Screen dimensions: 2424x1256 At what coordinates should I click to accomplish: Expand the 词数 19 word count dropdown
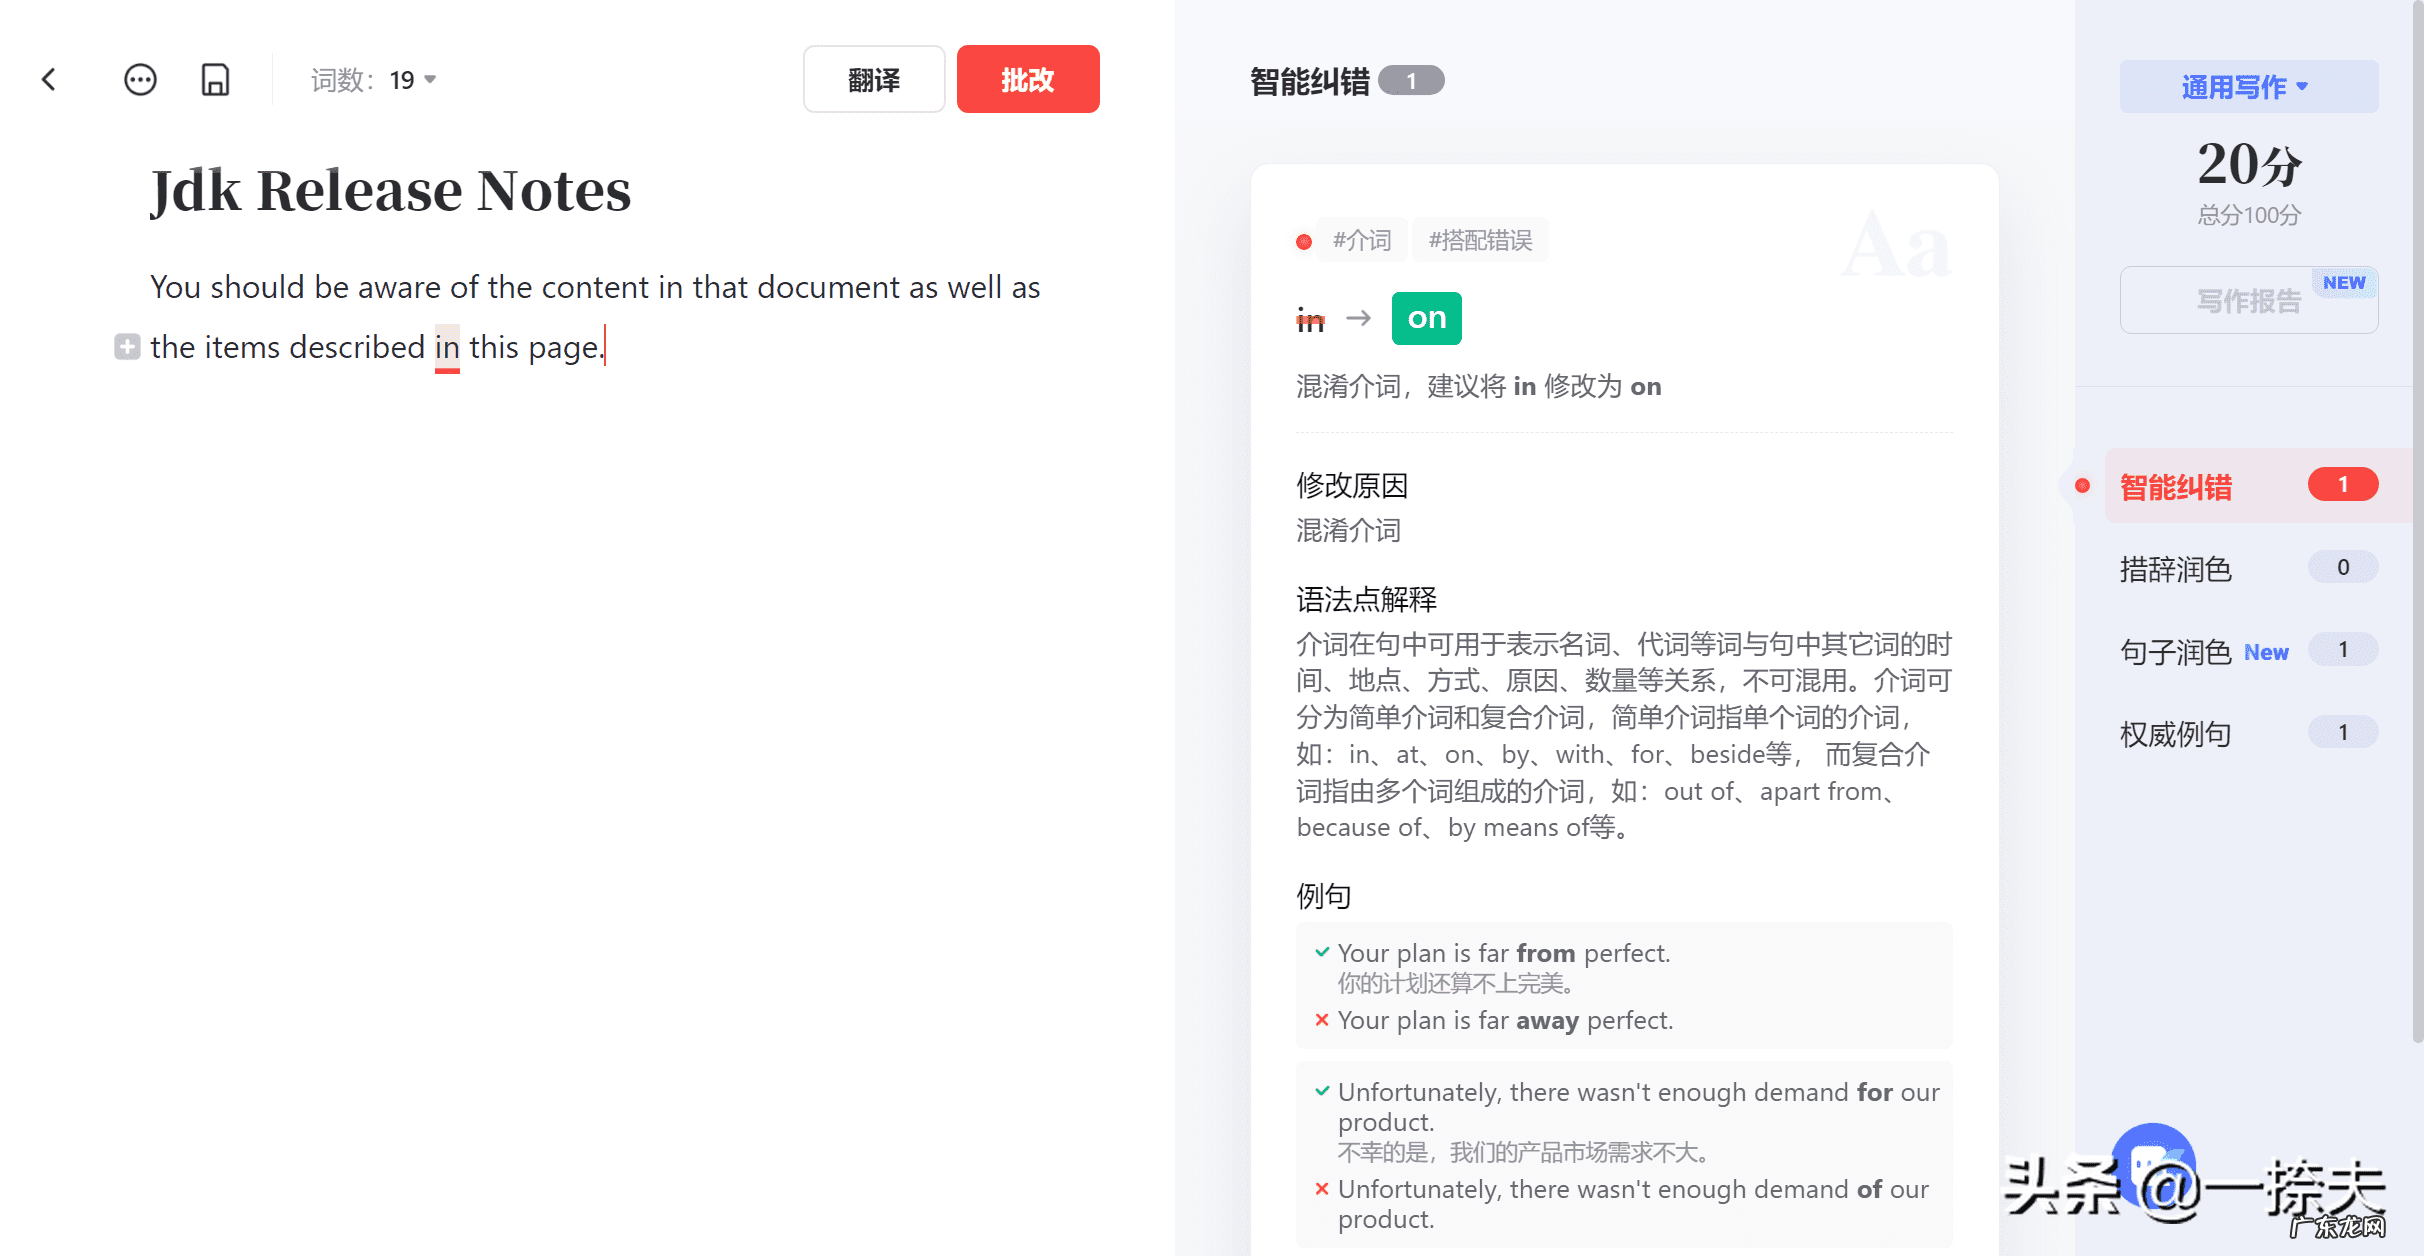pyautogui.click(x=430, y=80)
